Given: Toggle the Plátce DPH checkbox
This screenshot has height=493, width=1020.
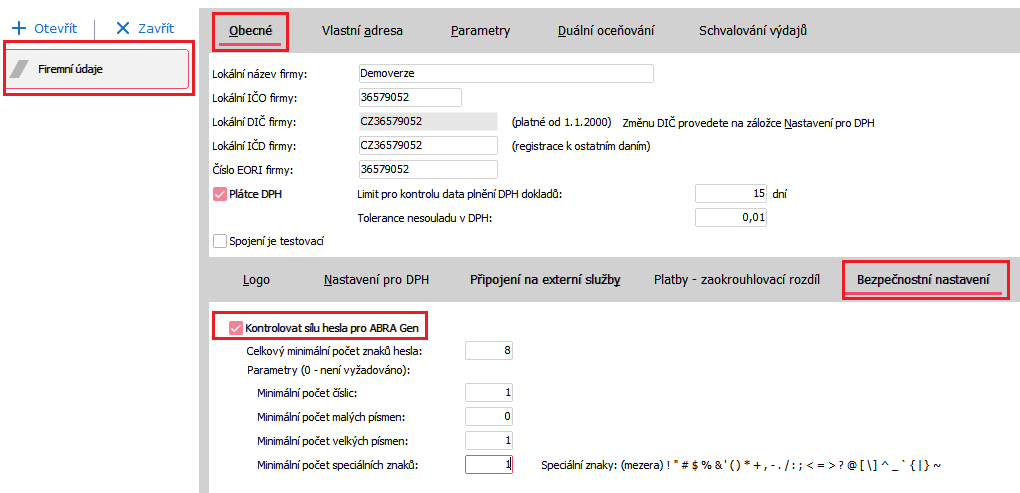Looking at the screenshot, I should [x=220, y=194].
